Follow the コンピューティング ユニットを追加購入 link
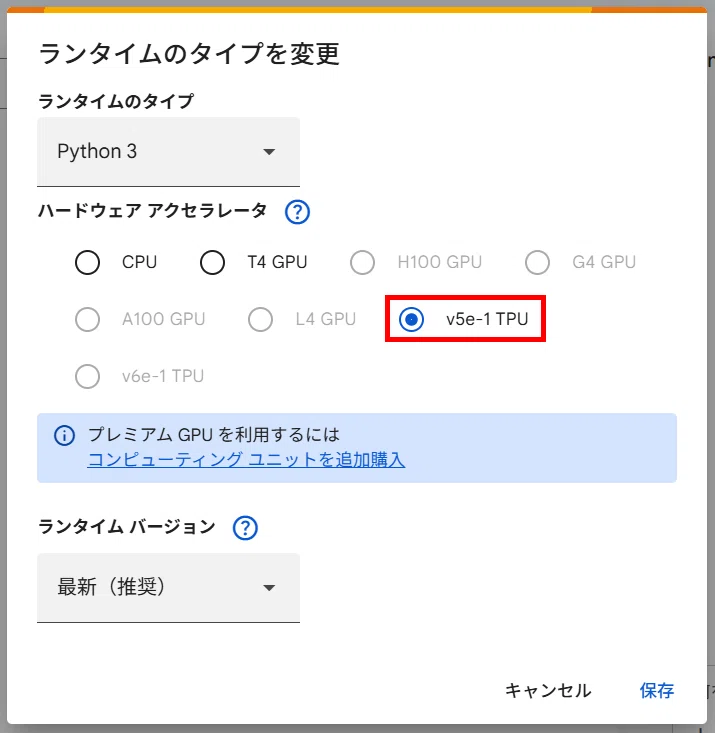Viewport: 715px width, 733px height. pos(246,460)
